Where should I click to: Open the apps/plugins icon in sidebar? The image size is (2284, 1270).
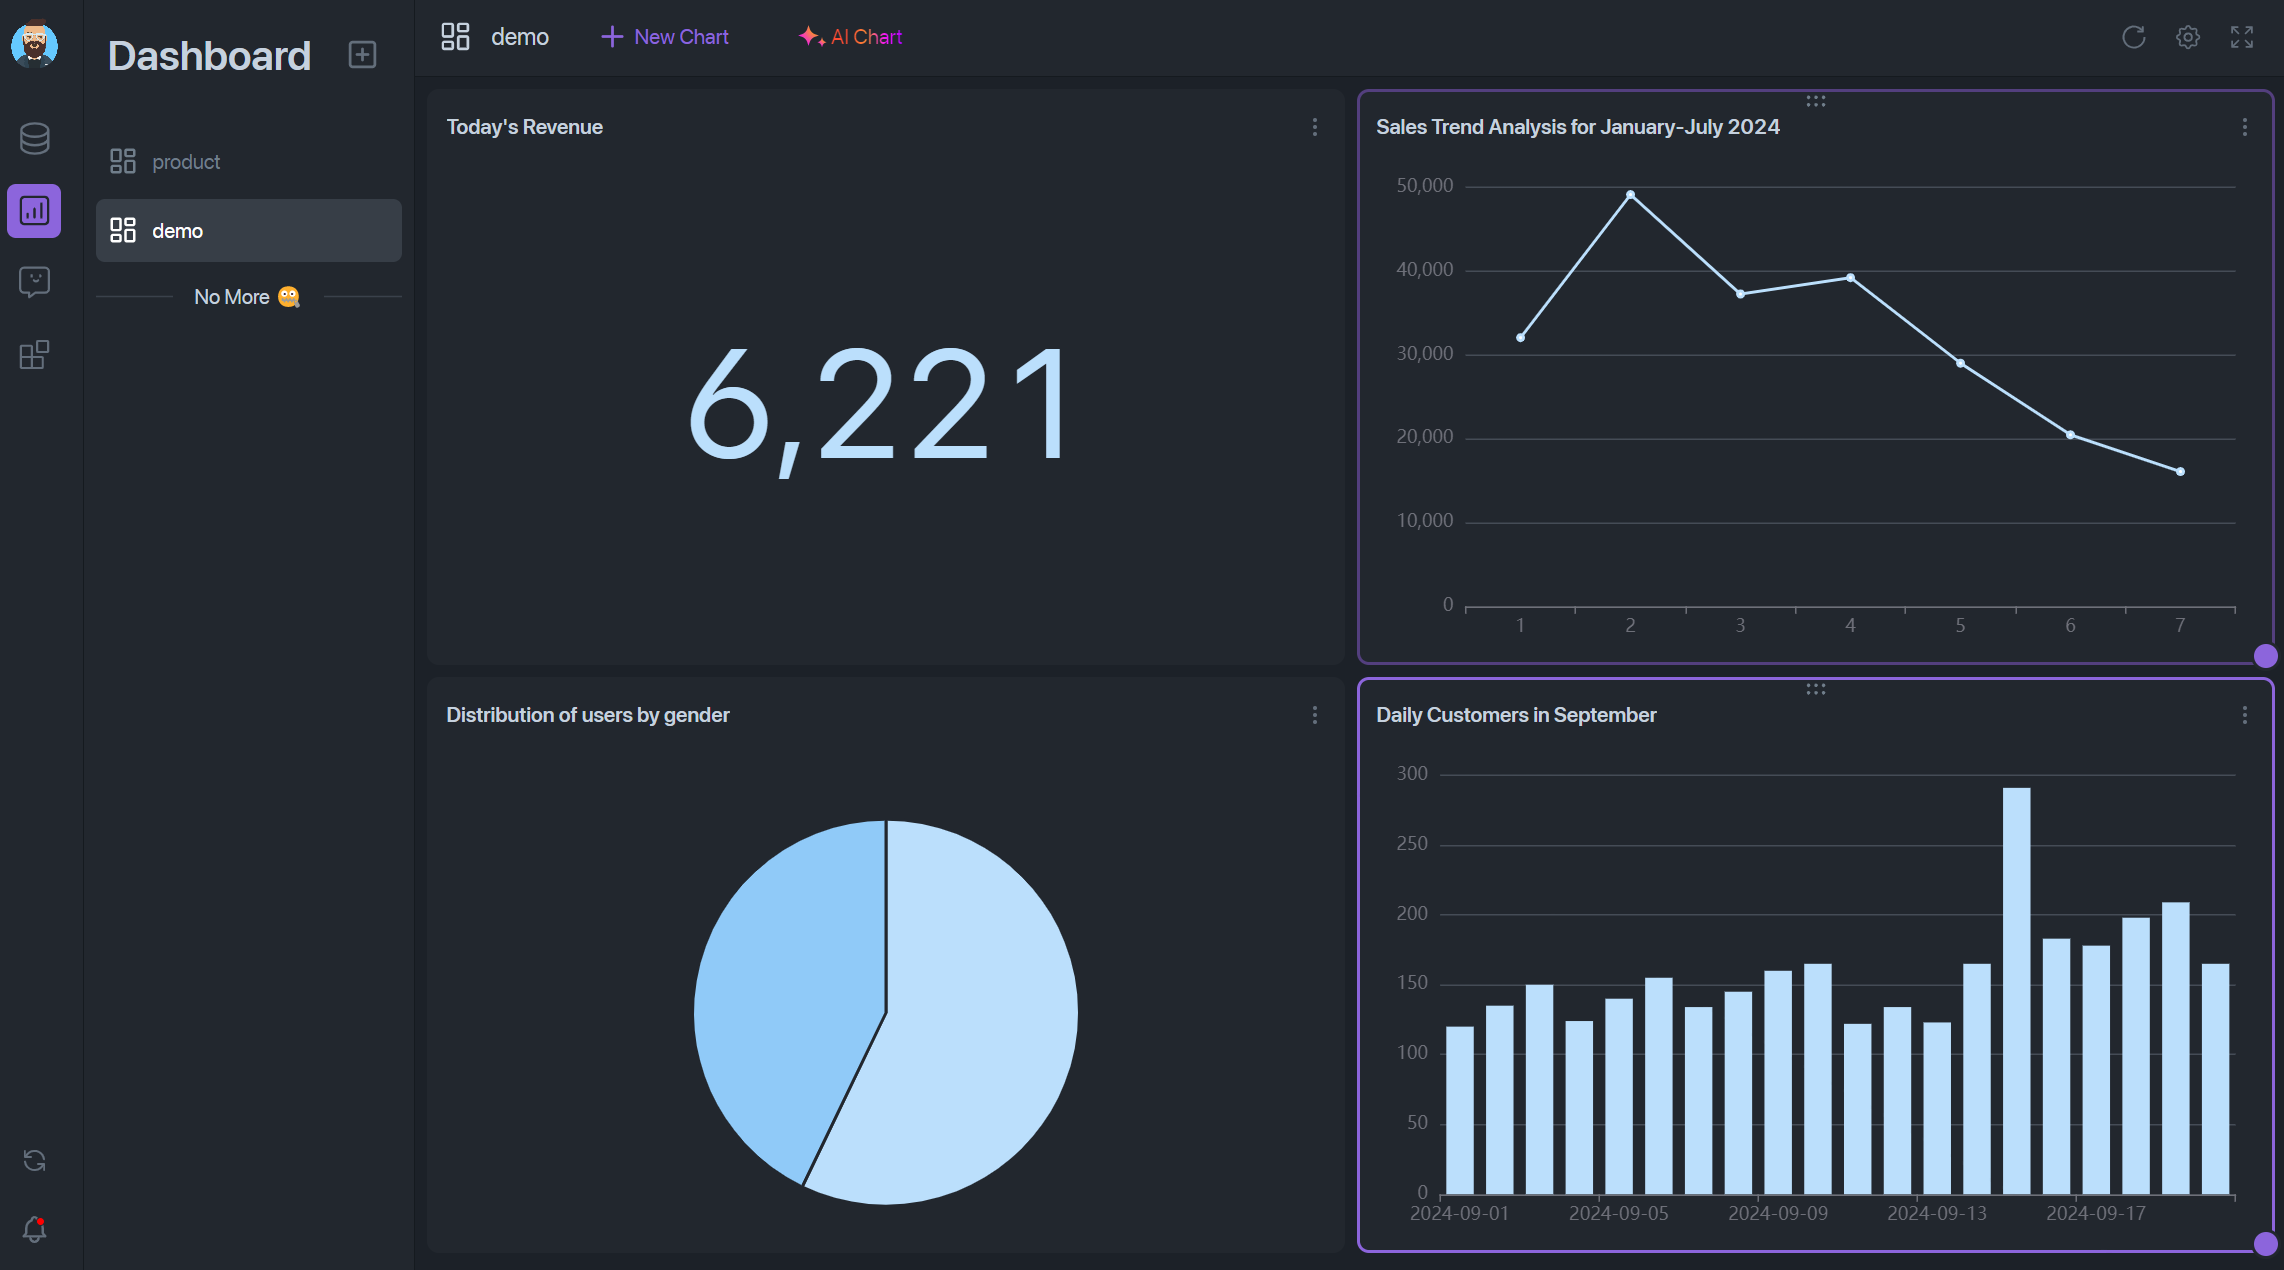click(34, 355)
